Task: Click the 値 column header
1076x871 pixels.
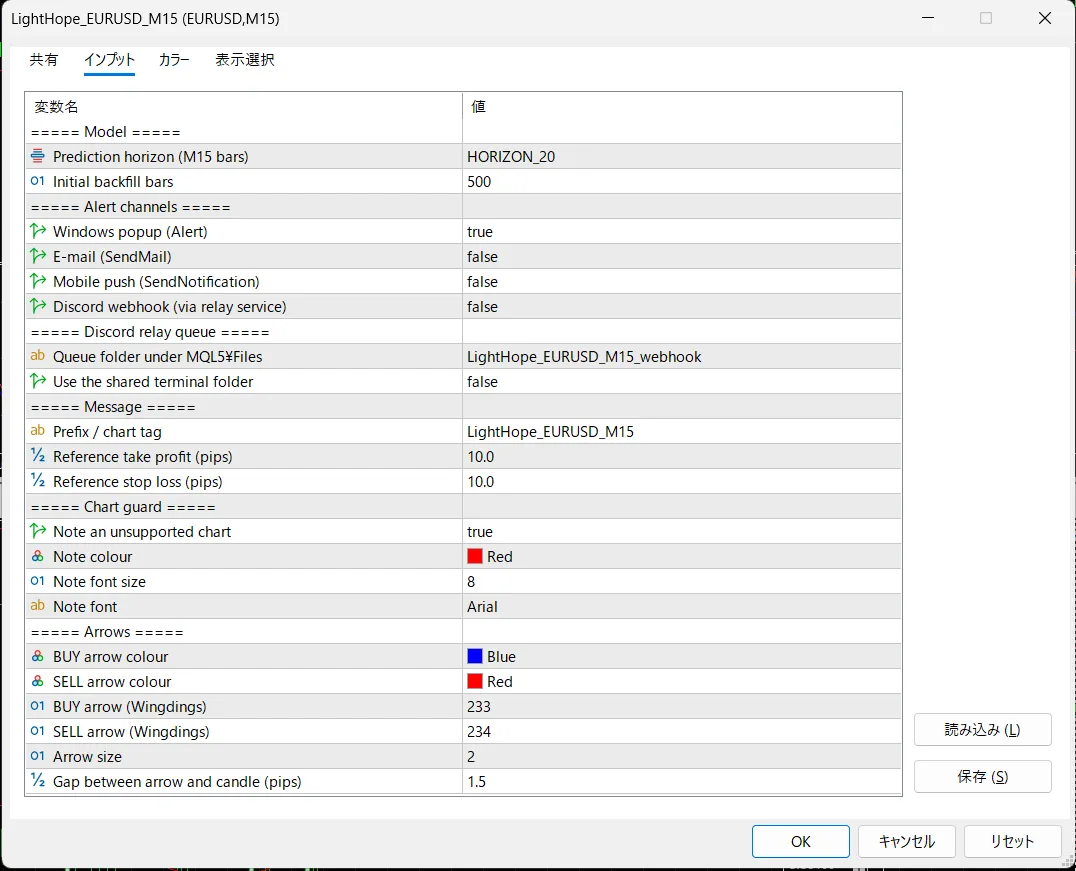Action: (681, 106)
